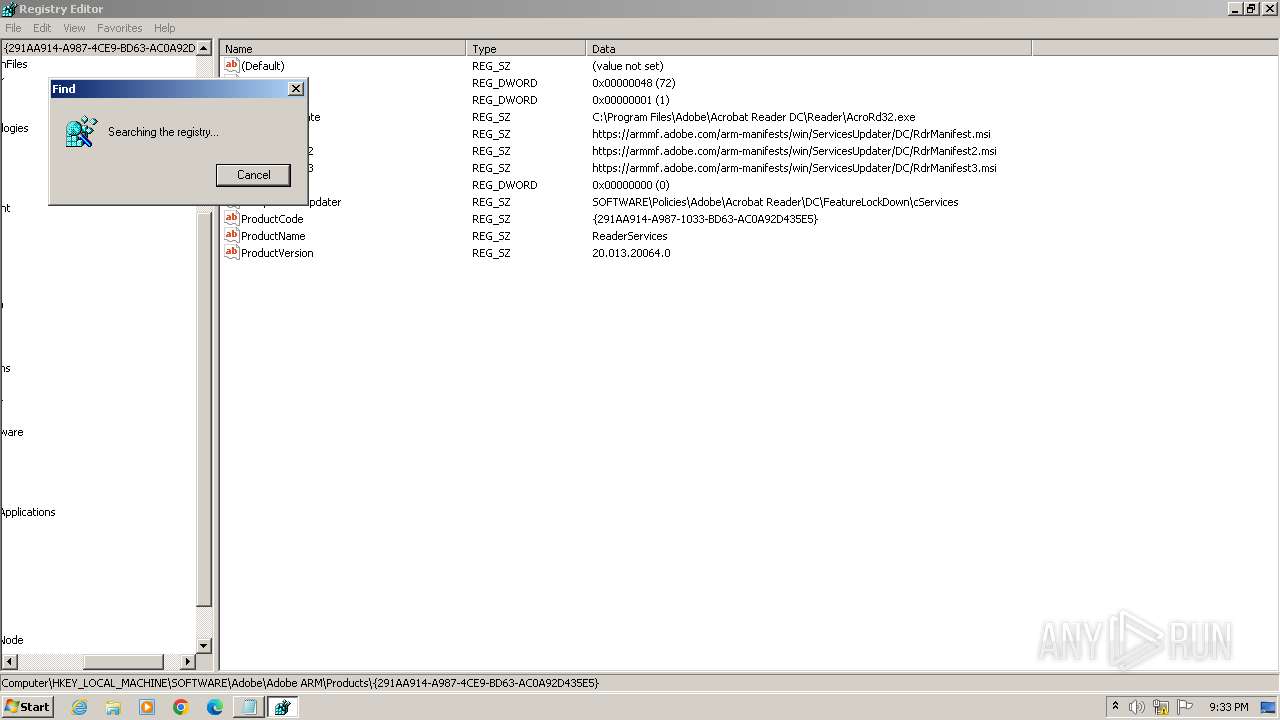Show hidden tray icons arrow
The width and height of the screenshot is (1280, 720).
point(1115,707)
